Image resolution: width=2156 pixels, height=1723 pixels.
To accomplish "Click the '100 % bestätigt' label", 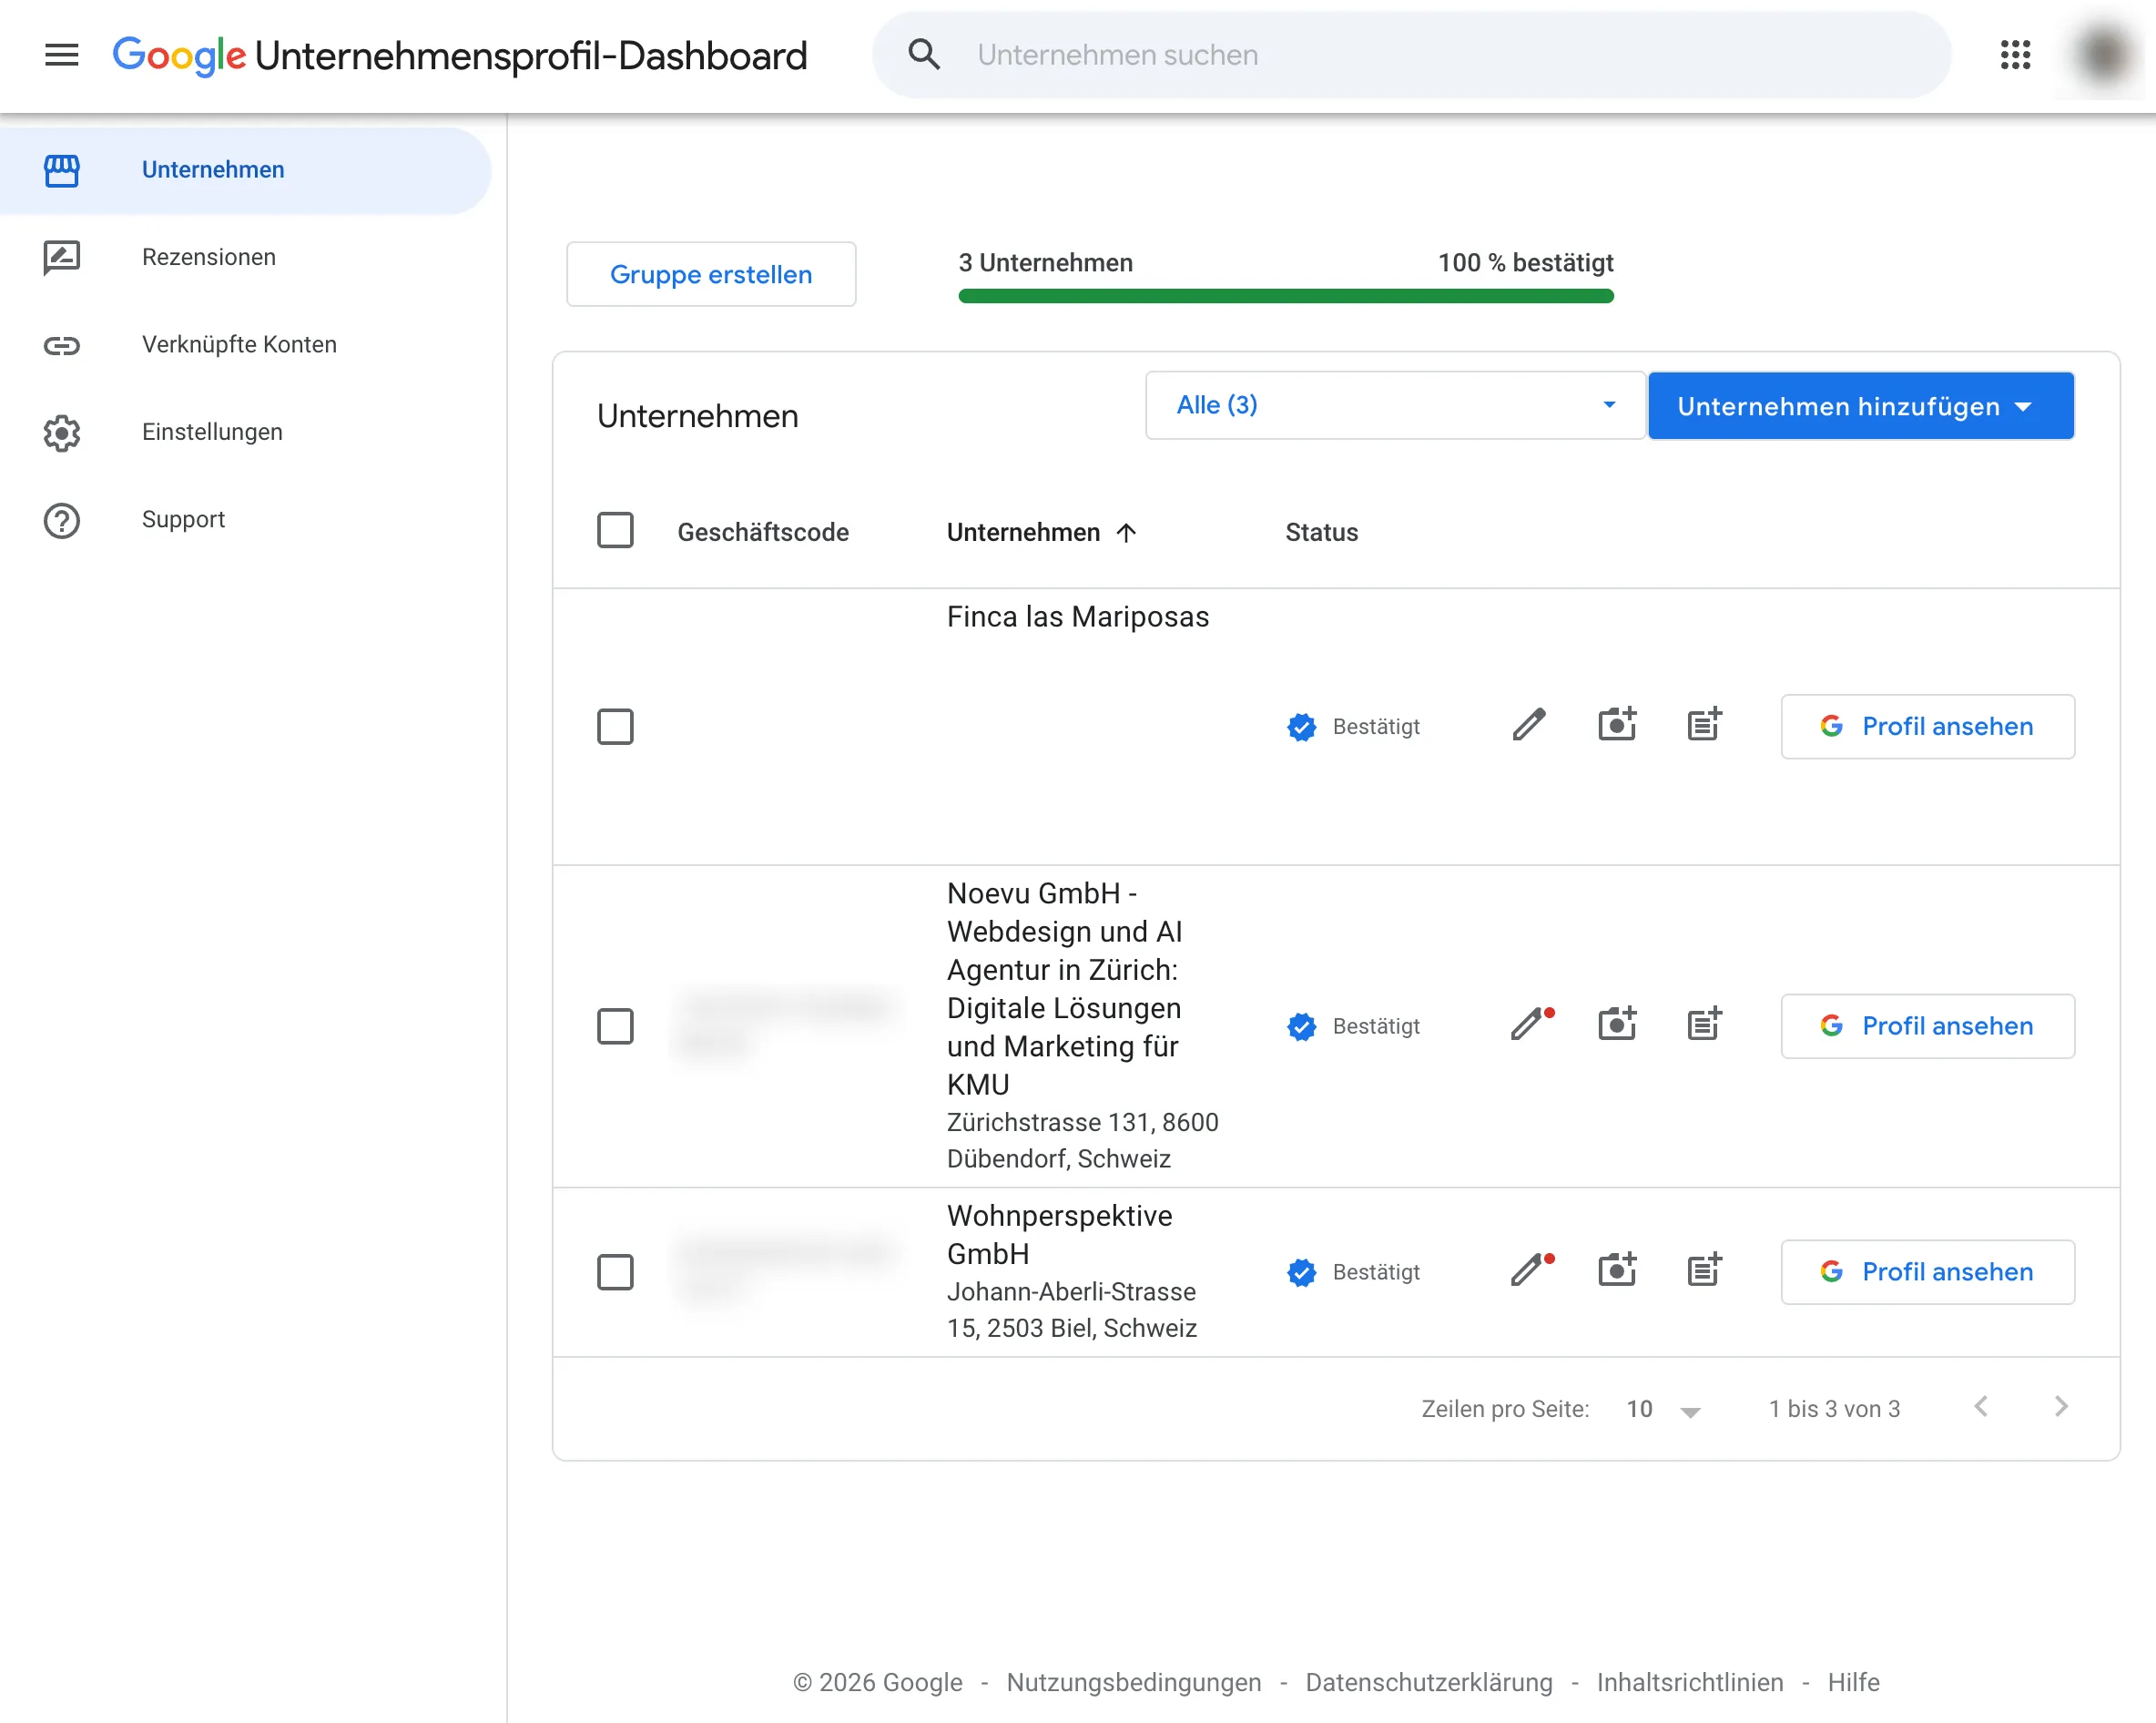I will [1525, 263].
